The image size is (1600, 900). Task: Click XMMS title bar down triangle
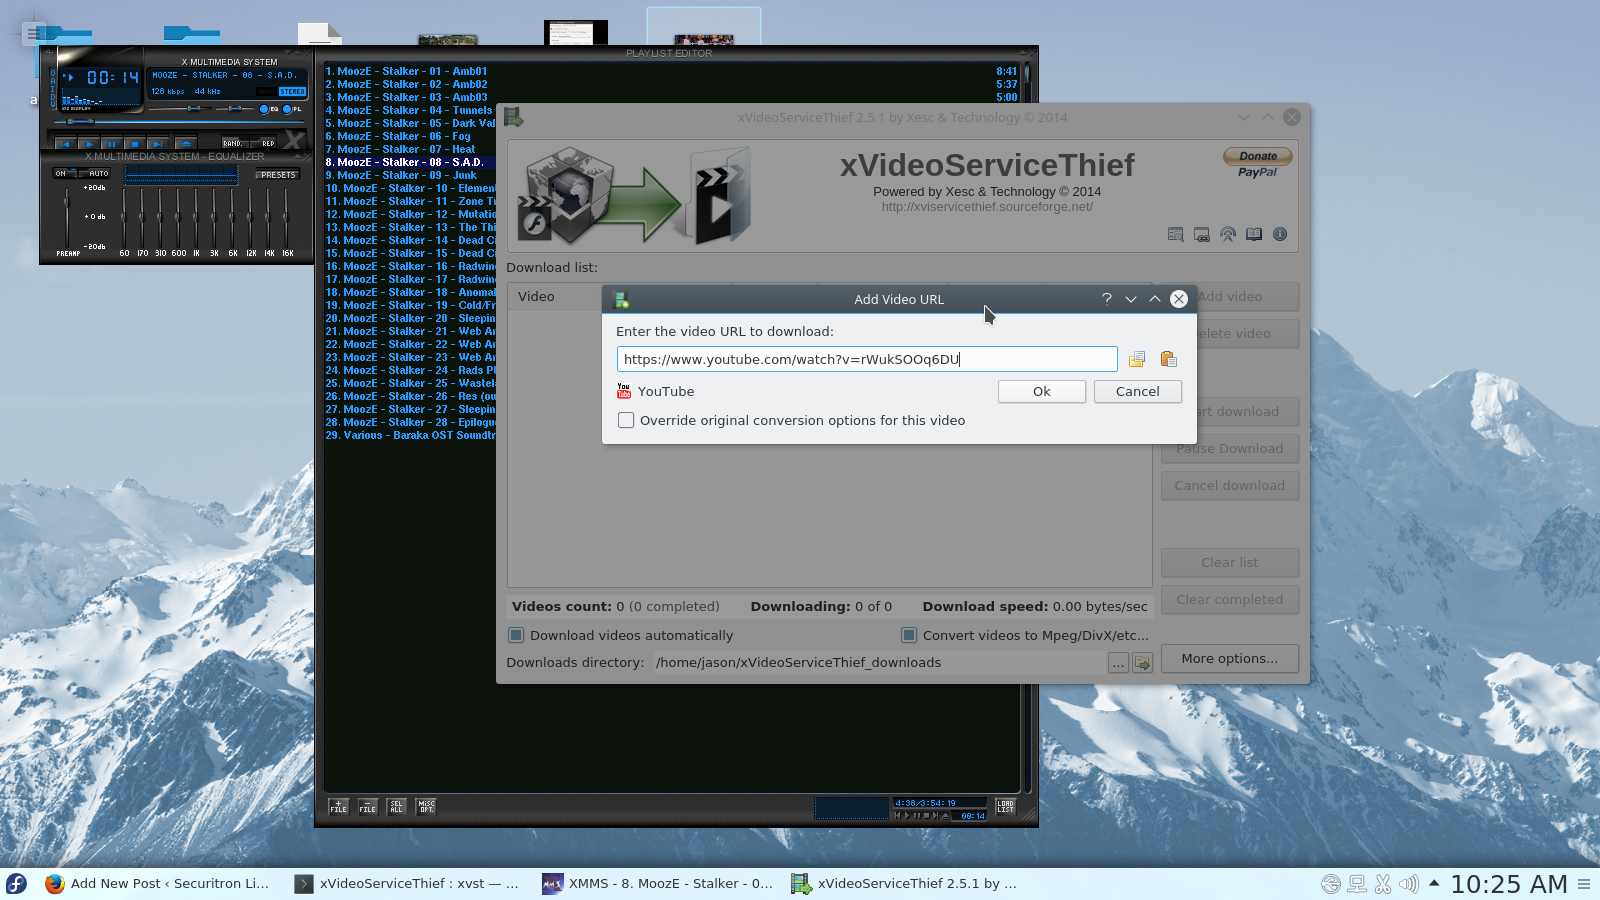pos(288,52)
